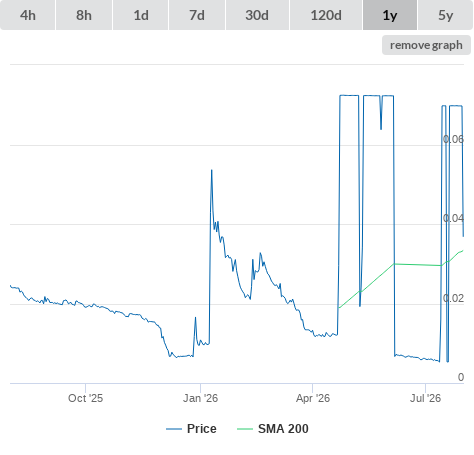Choose the 1d range tab
Viewport: 474px width, 455px height.
tap(141, 15)
